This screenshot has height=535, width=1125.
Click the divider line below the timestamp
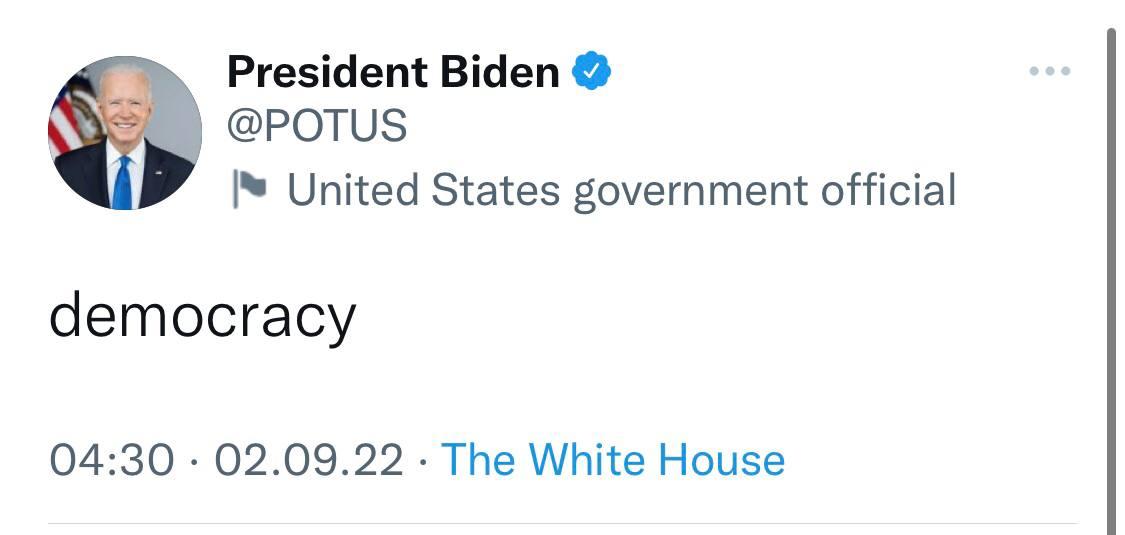[x=562, y=522]
